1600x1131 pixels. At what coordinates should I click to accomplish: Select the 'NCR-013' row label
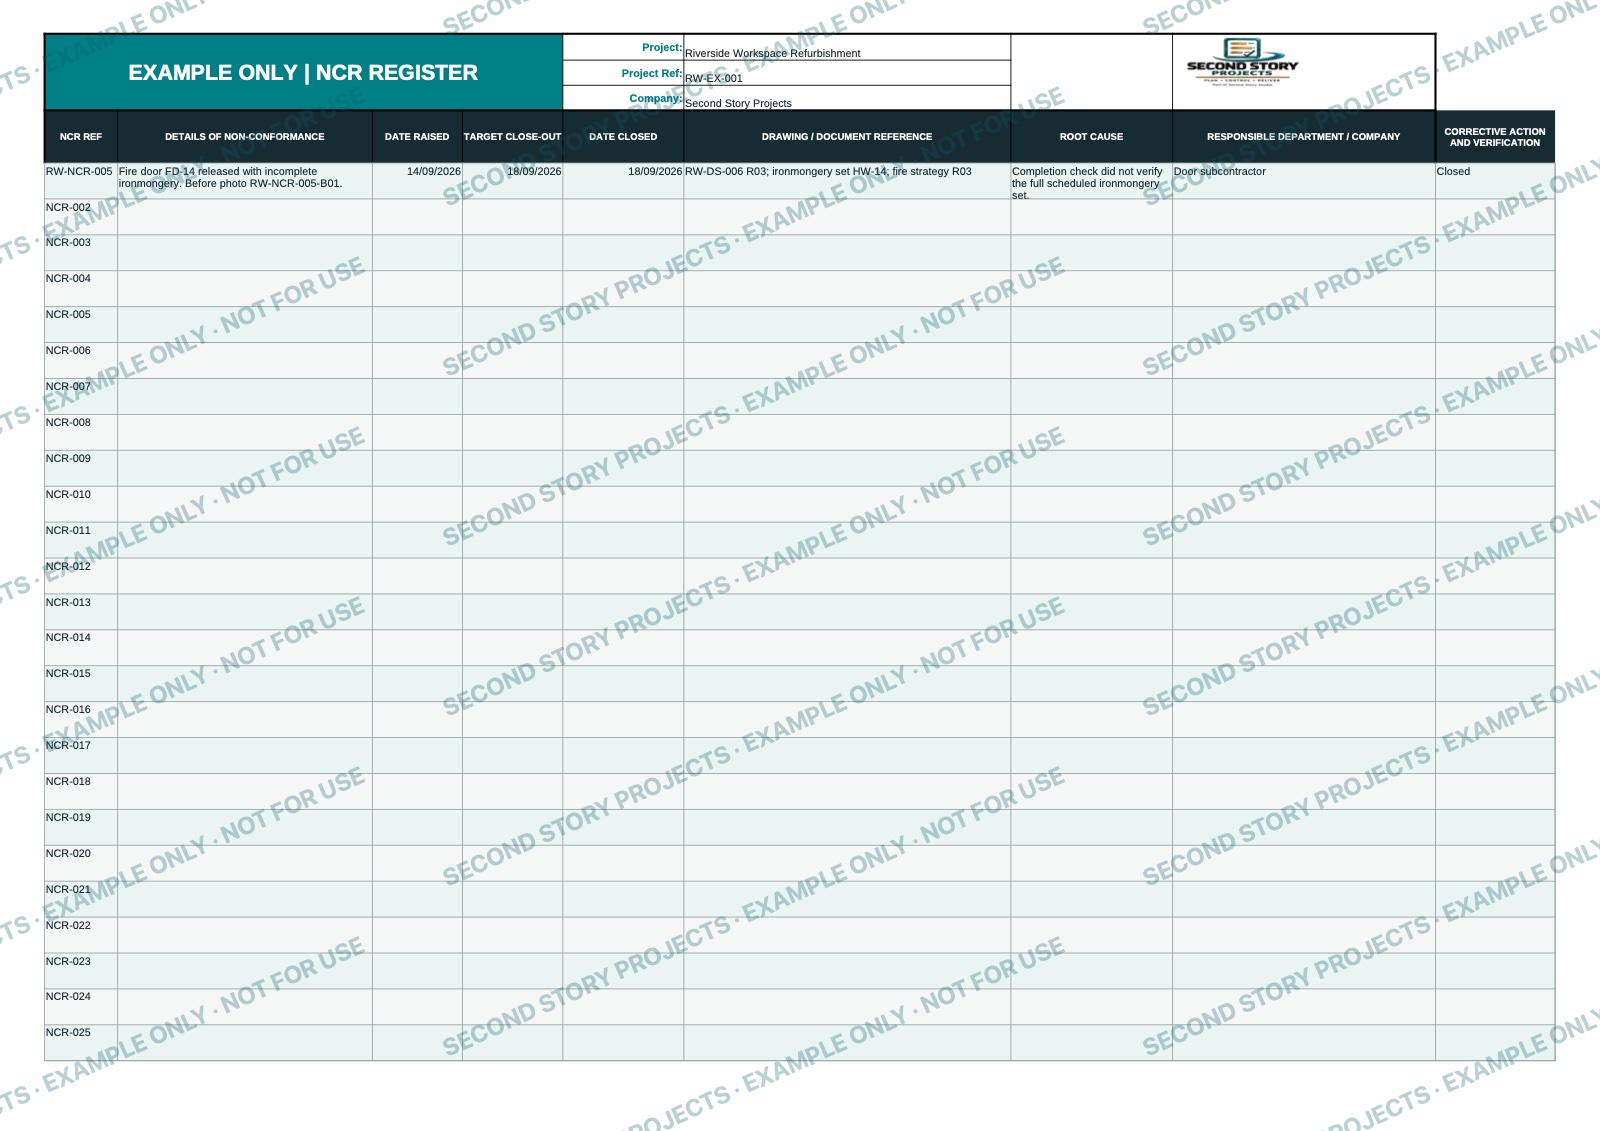68,602
